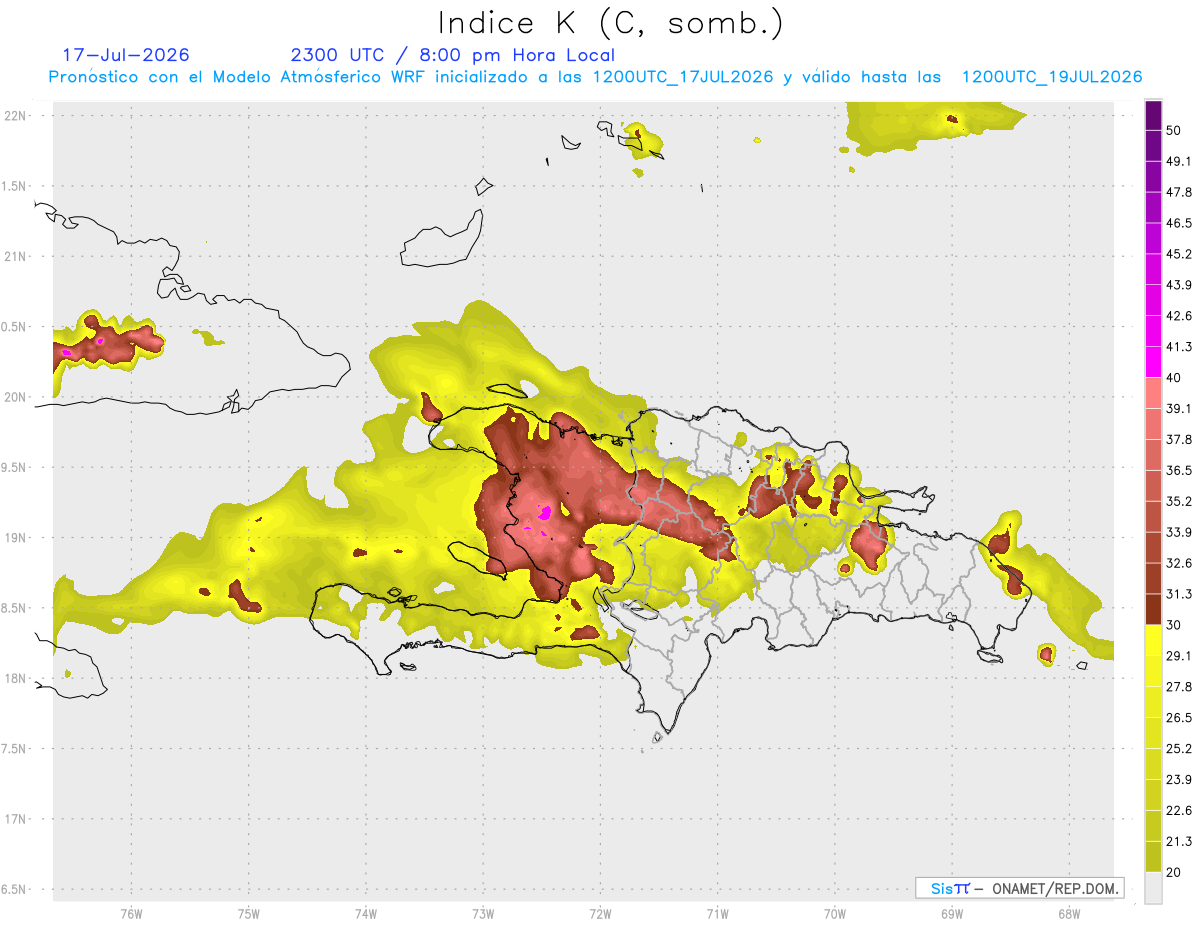
Task: Click the '46.5' color bar label
Action: (1179, 223)
